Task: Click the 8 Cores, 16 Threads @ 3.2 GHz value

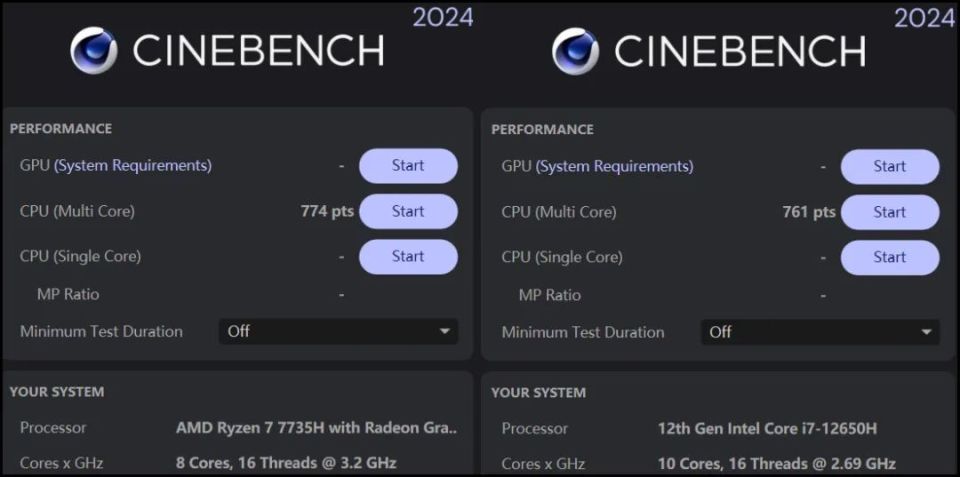Action: pyautogui.click(x=286, y=463)
